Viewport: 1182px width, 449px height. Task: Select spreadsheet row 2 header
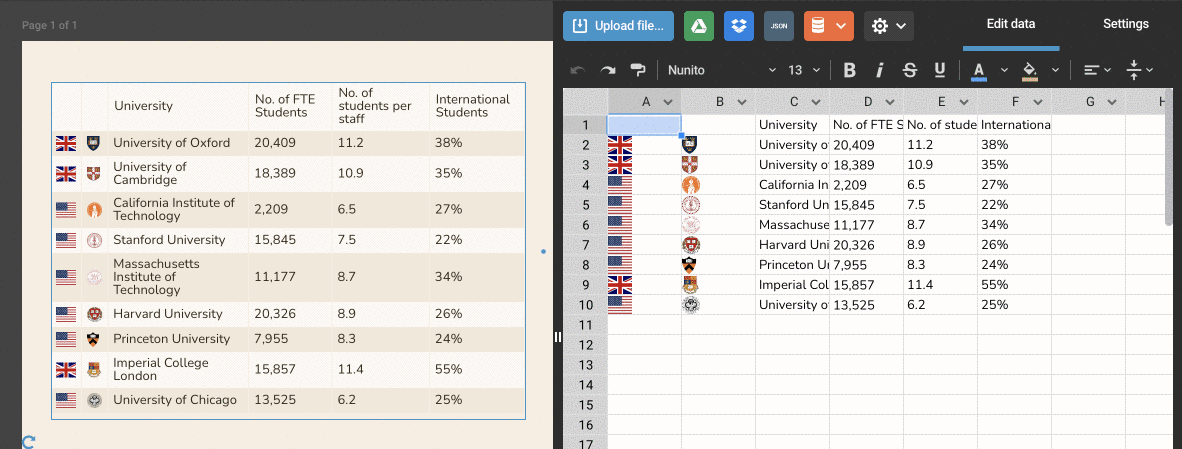[x=585, y=145]
